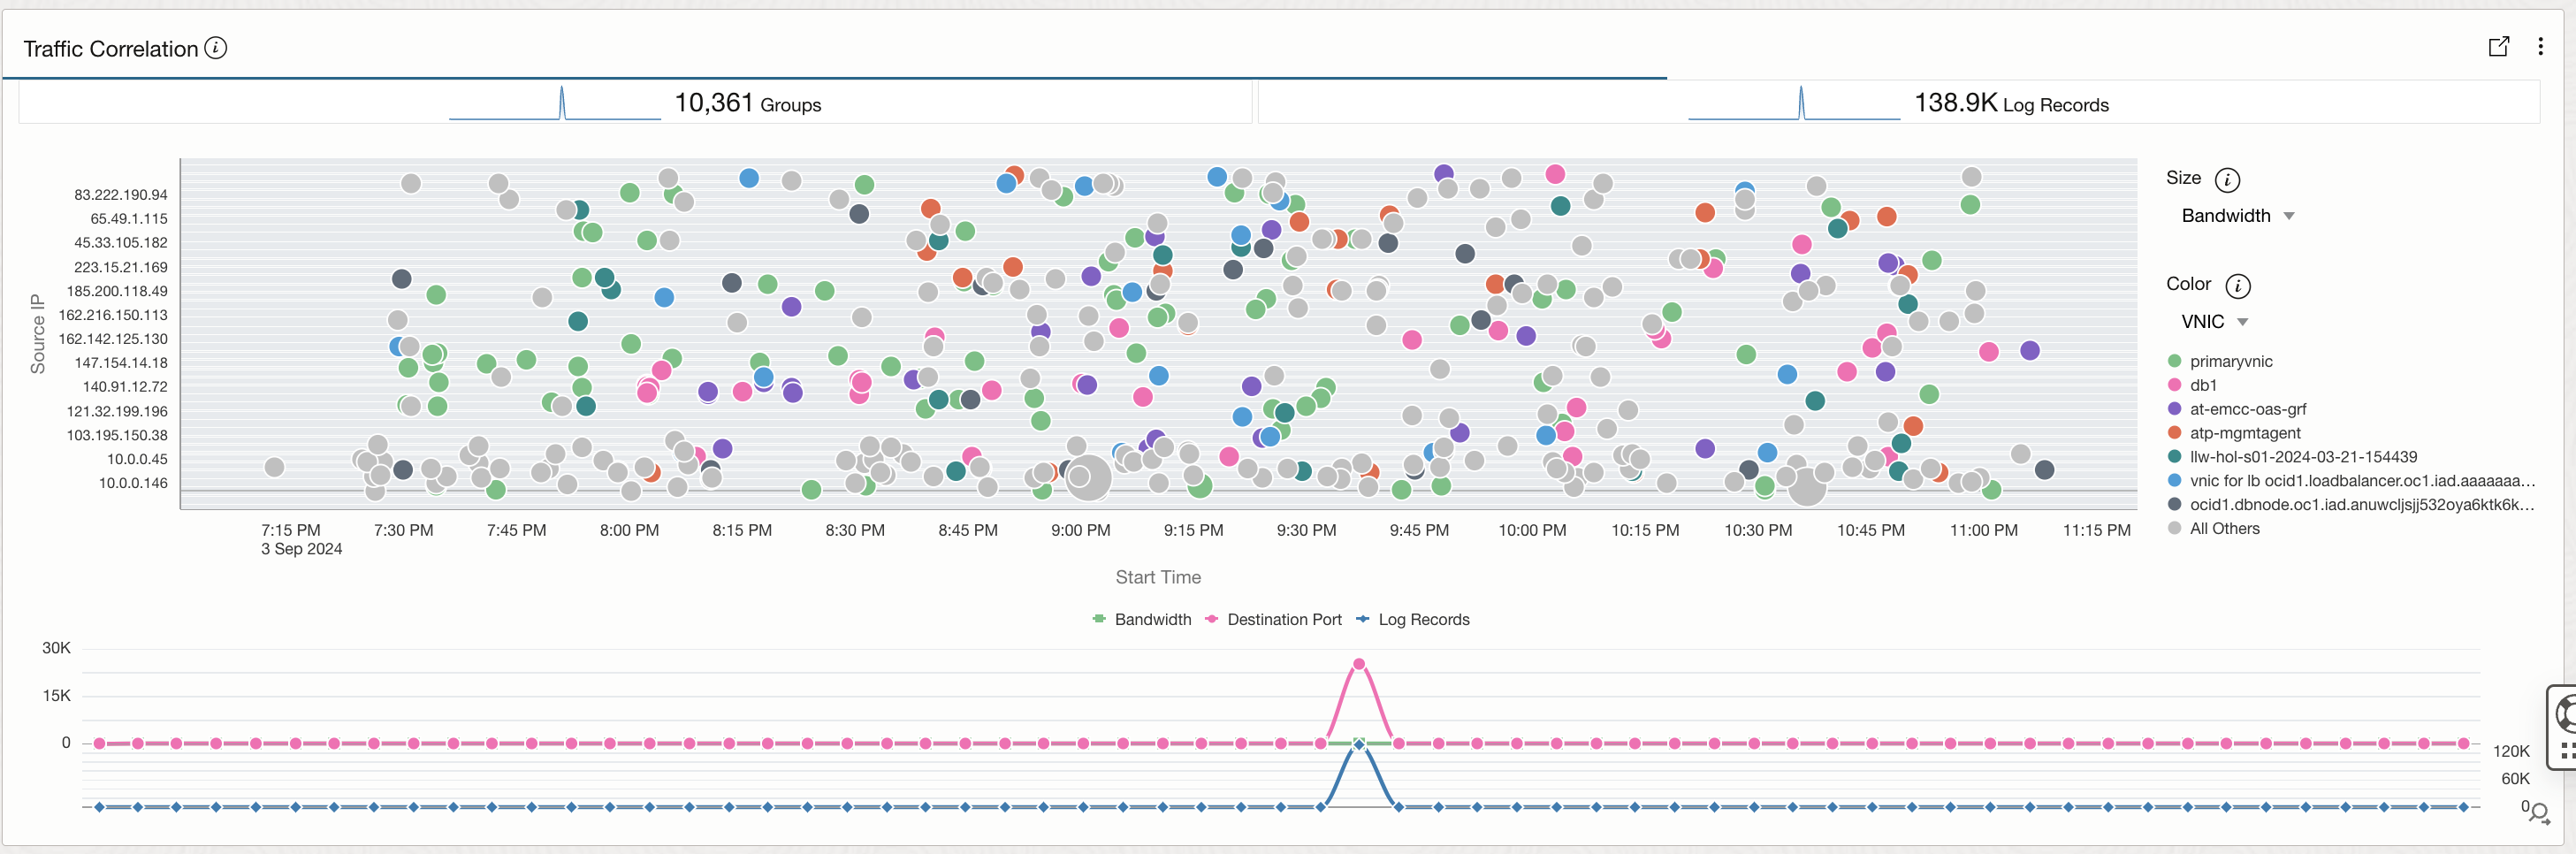Select the 138.9K Log Records tile
This screenshot has height=854, width=2576.
[2010, 104]
